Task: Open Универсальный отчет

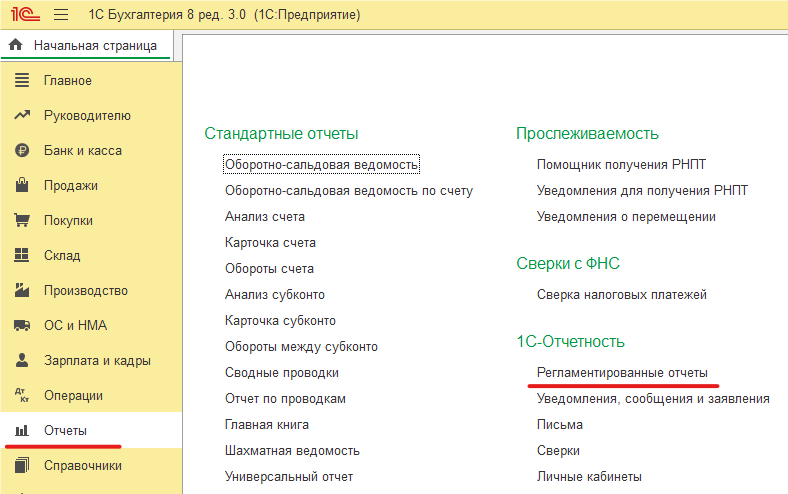Action: [x=289, y=476]
